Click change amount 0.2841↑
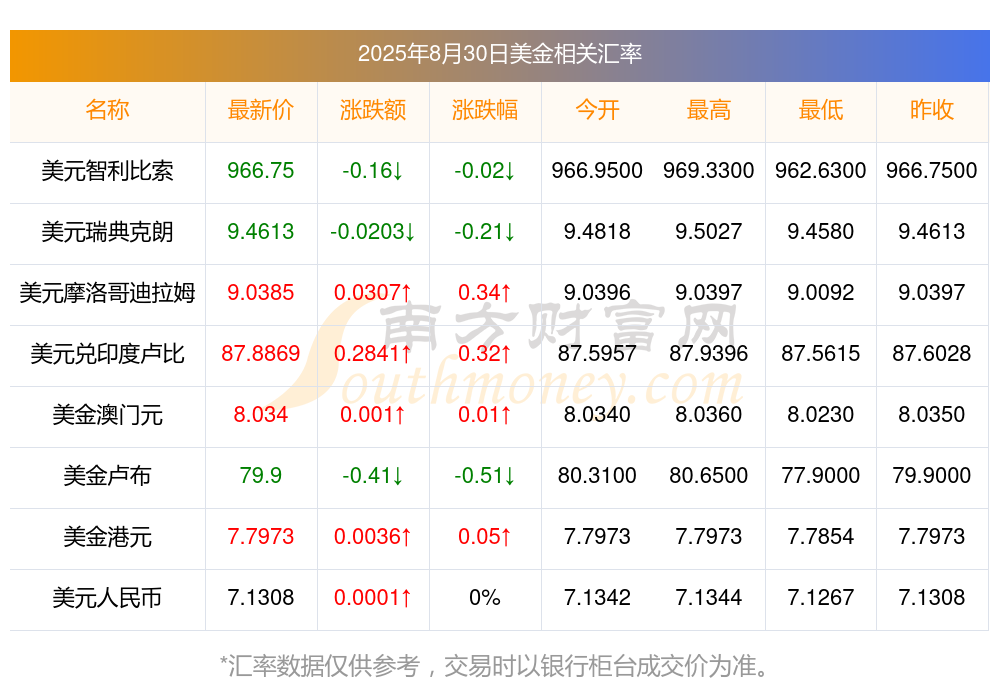 (x=372, y=353)
